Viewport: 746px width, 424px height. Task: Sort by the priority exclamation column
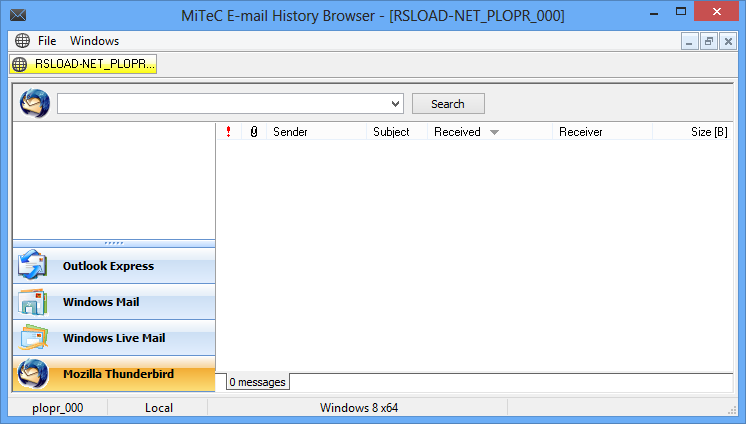228,132
